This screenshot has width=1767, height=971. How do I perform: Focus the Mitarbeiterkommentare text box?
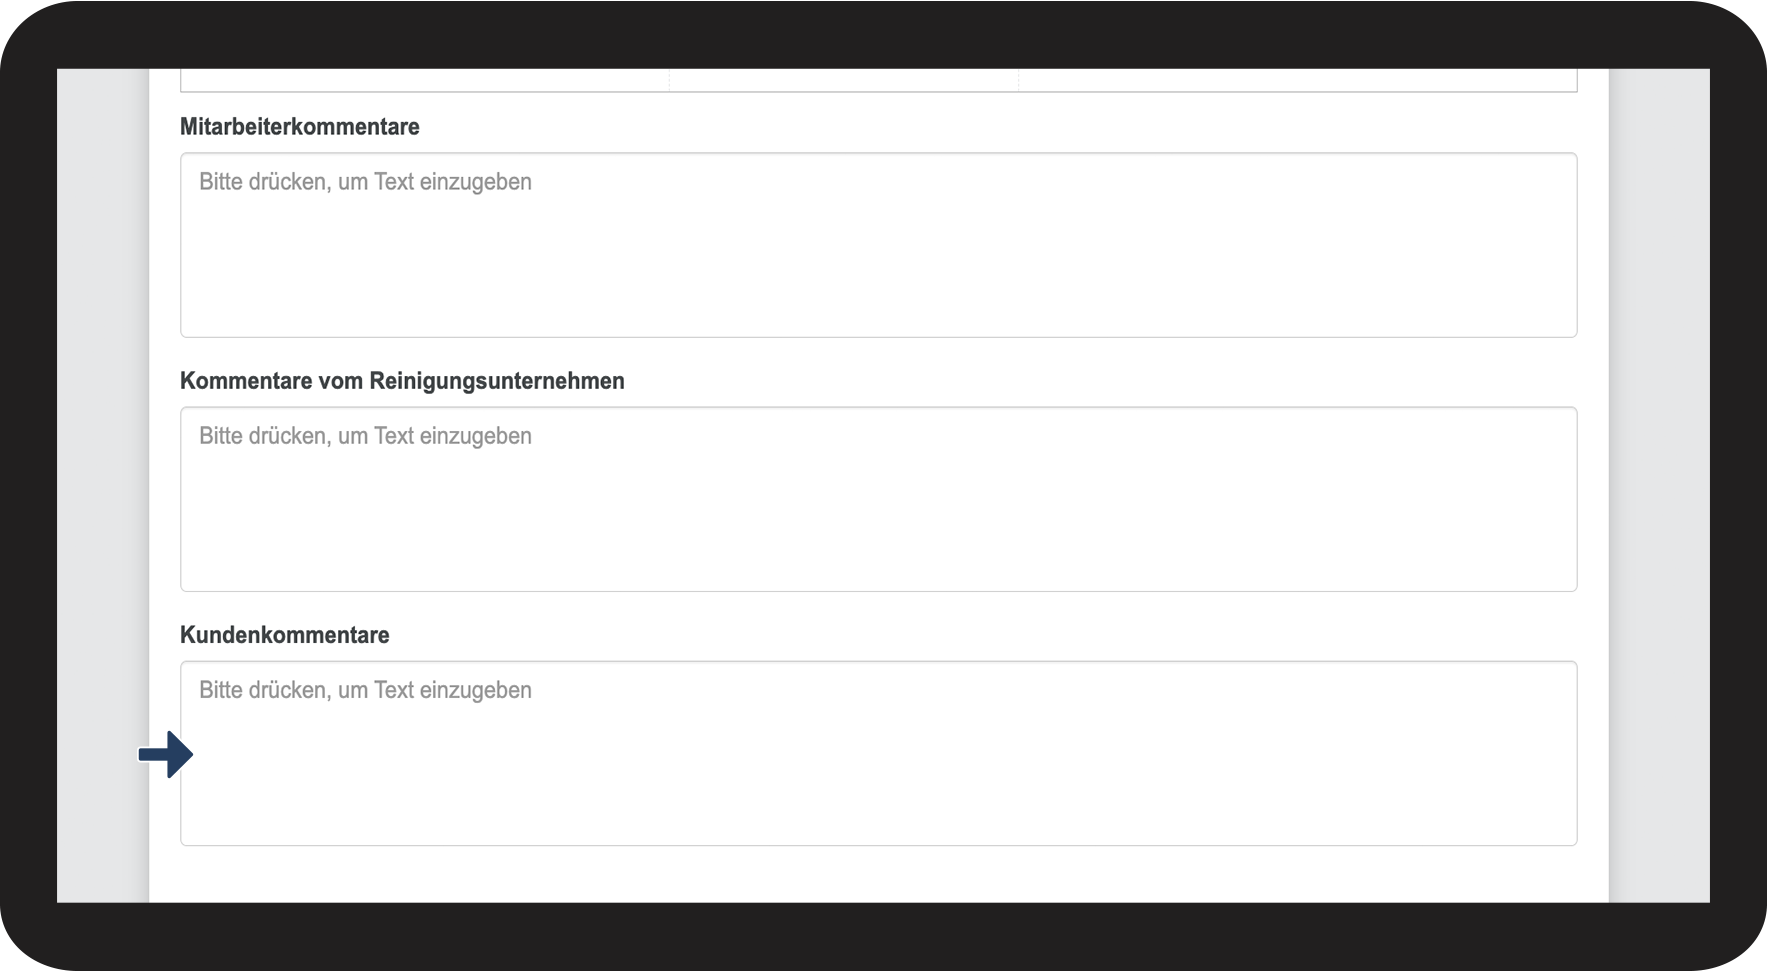click(878, 245)
